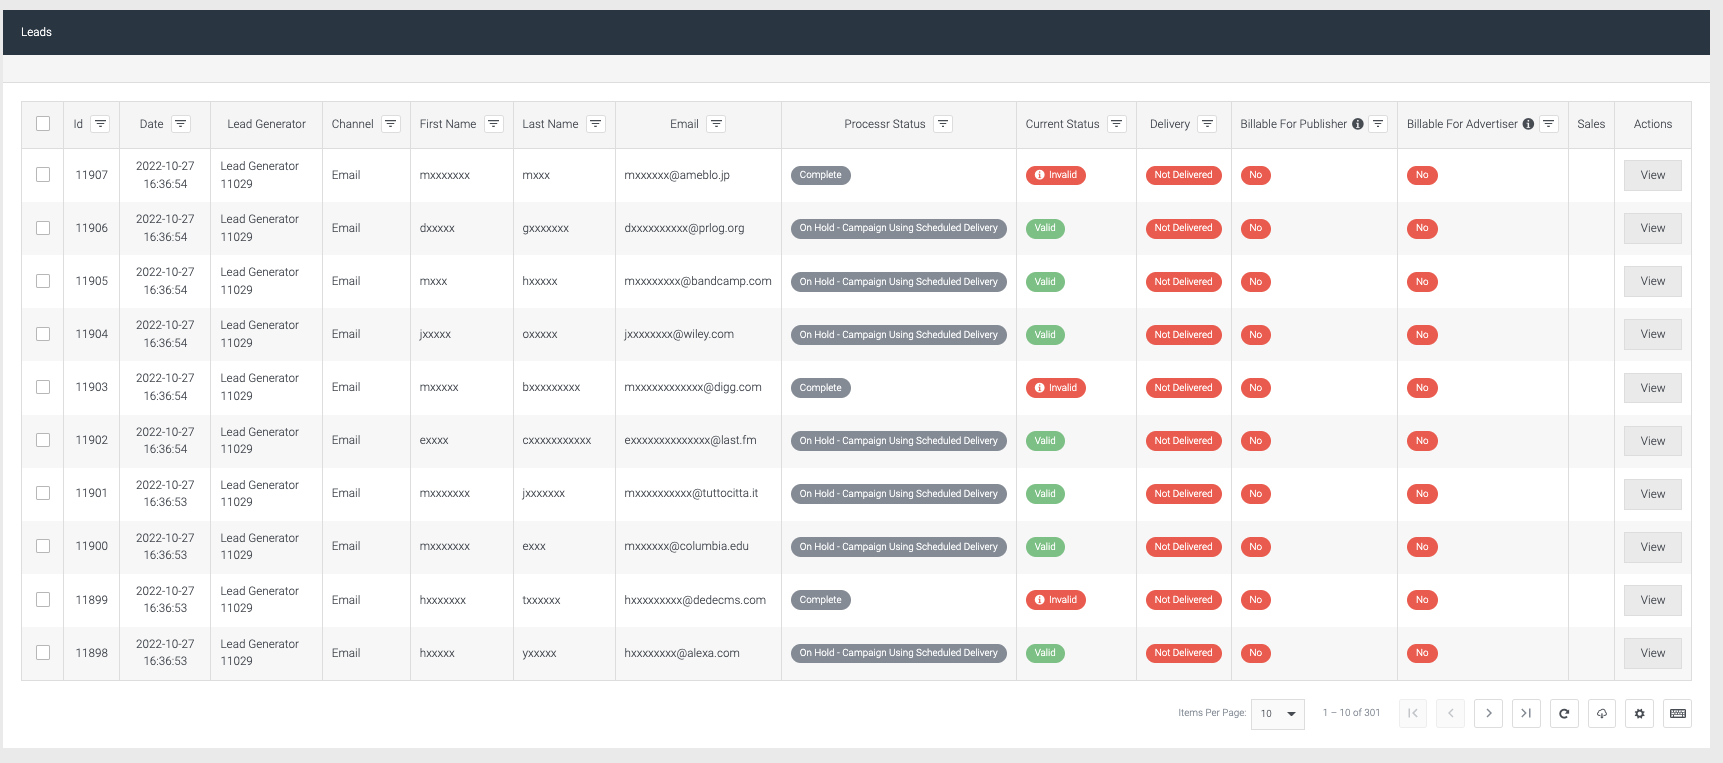Click the Date column header

152,124
